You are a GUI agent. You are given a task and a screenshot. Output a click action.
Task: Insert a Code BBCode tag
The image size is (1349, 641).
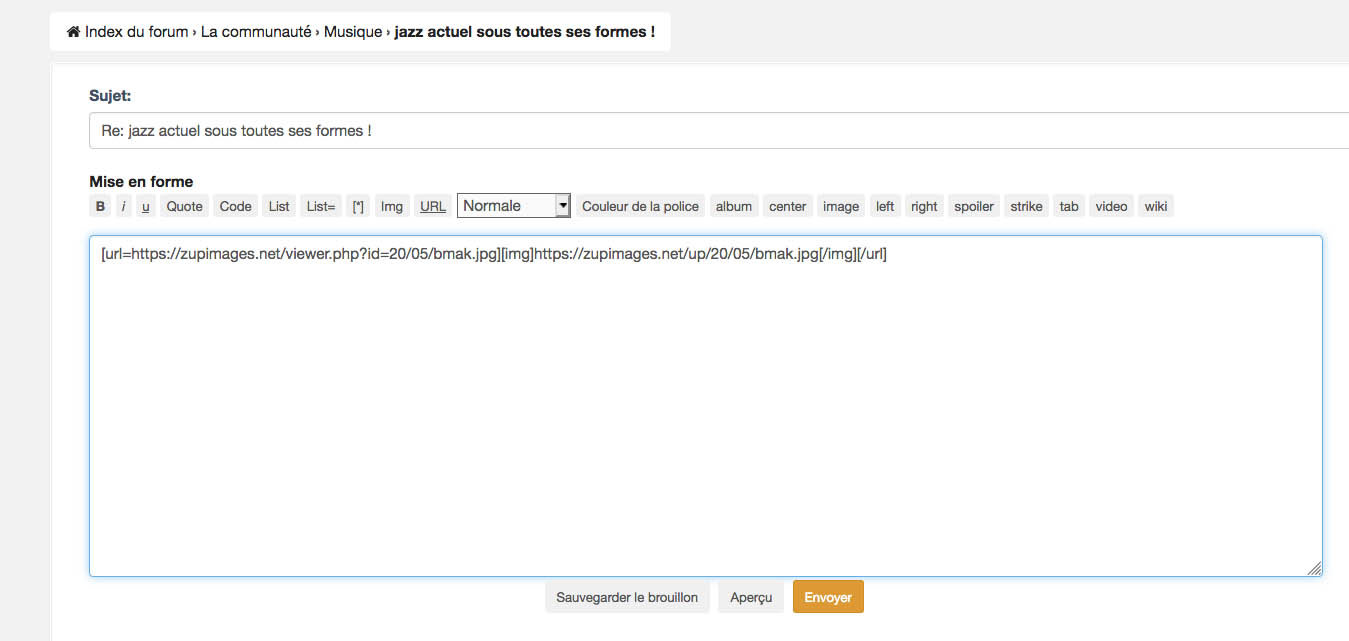point(235,206)
